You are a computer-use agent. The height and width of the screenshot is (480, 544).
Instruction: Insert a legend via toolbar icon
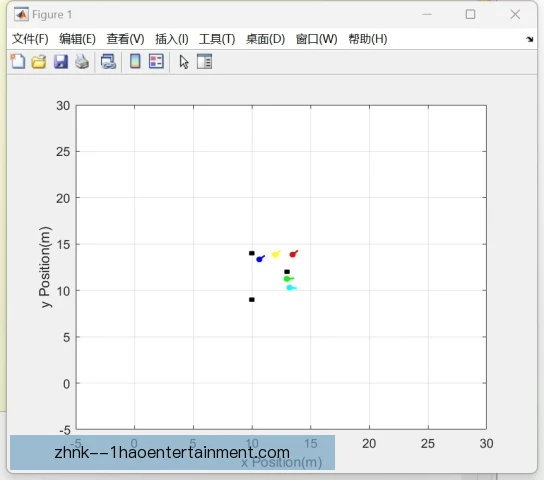(x=156, y=62)
